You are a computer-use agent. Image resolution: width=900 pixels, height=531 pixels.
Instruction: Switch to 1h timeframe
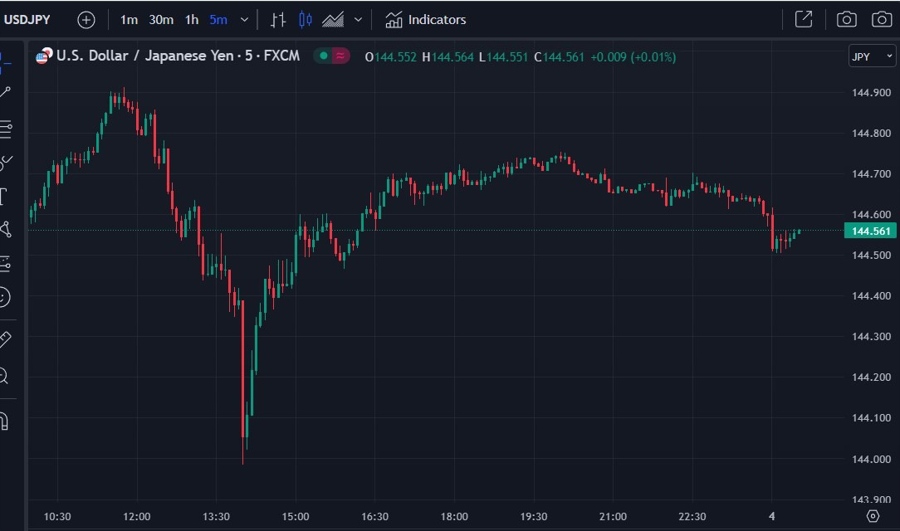(192, 20)
